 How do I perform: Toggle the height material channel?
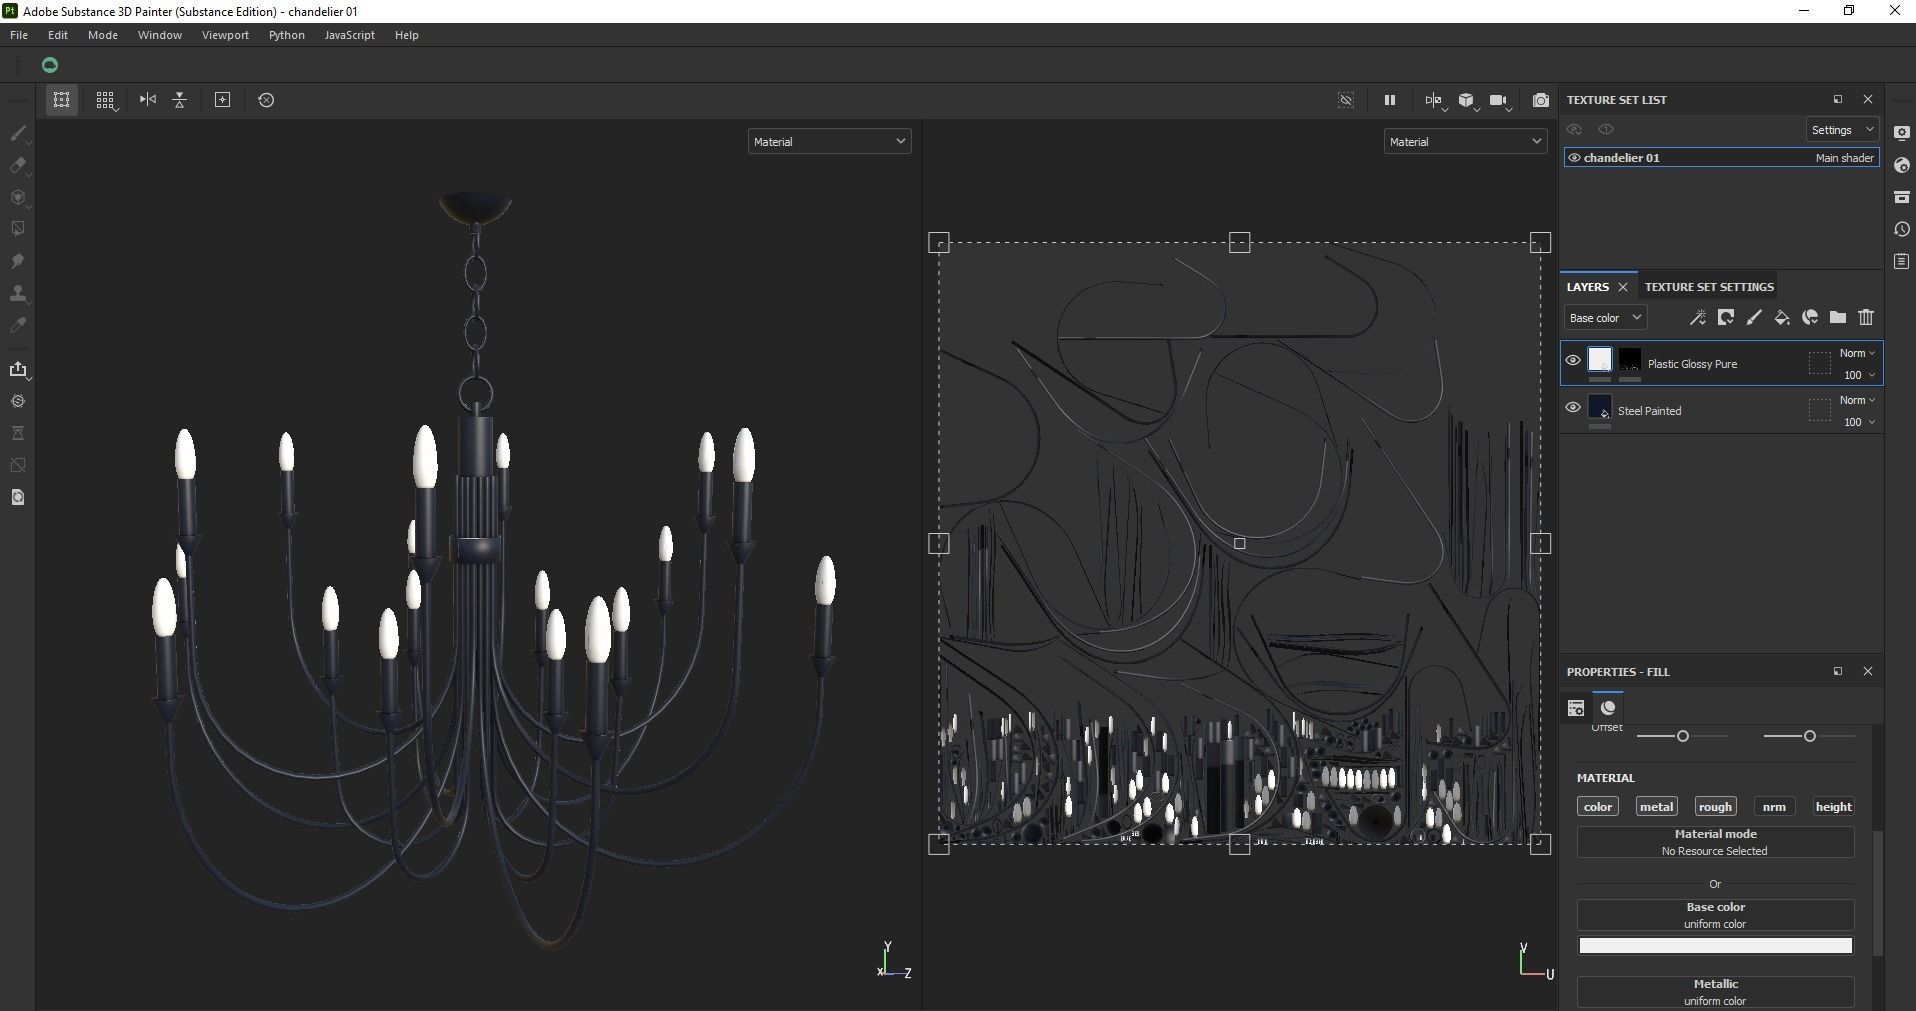point(1833,807)
